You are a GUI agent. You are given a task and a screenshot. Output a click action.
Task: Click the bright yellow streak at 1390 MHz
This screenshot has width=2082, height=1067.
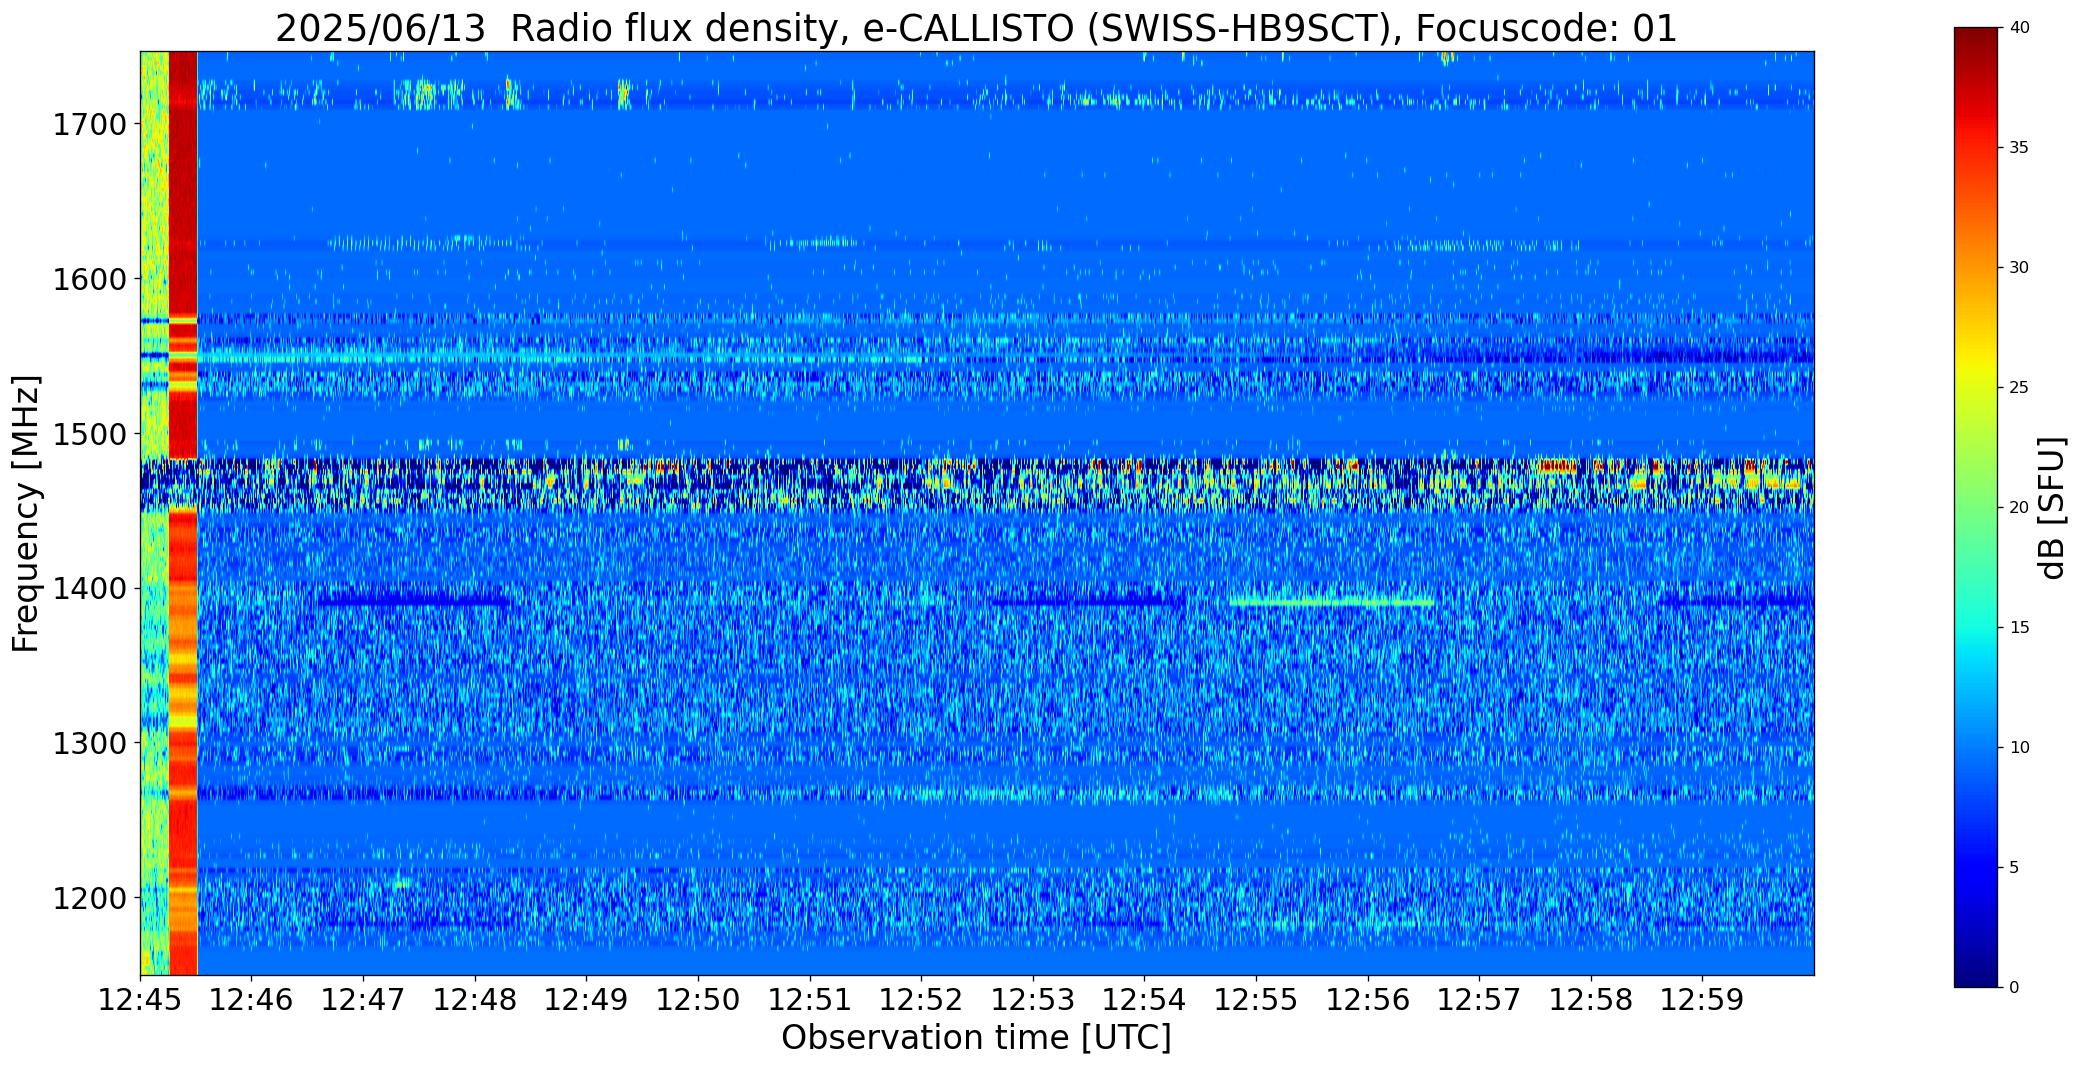[x=1331, y=602]
